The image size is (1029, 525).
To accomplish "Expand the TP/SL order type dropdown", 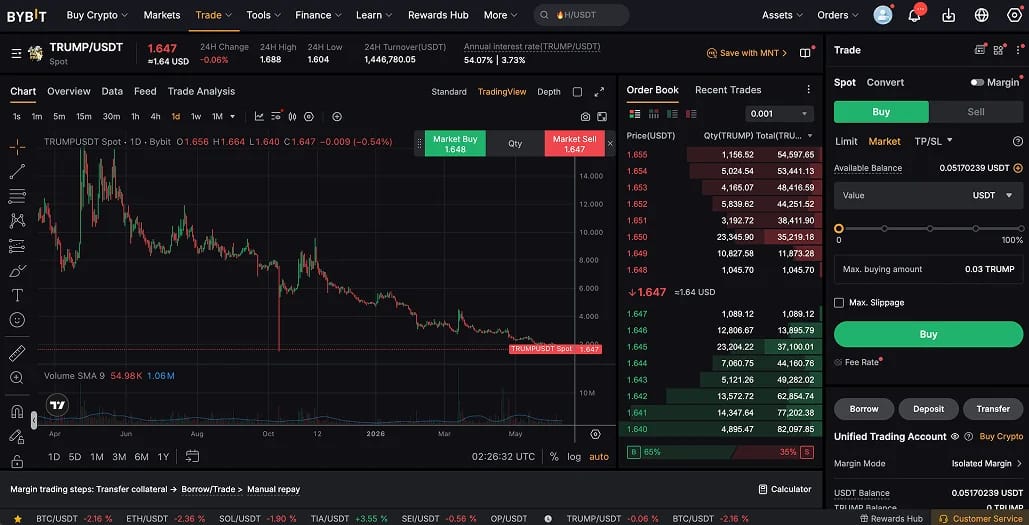I will pyautogui.click(x=933, y=141).
